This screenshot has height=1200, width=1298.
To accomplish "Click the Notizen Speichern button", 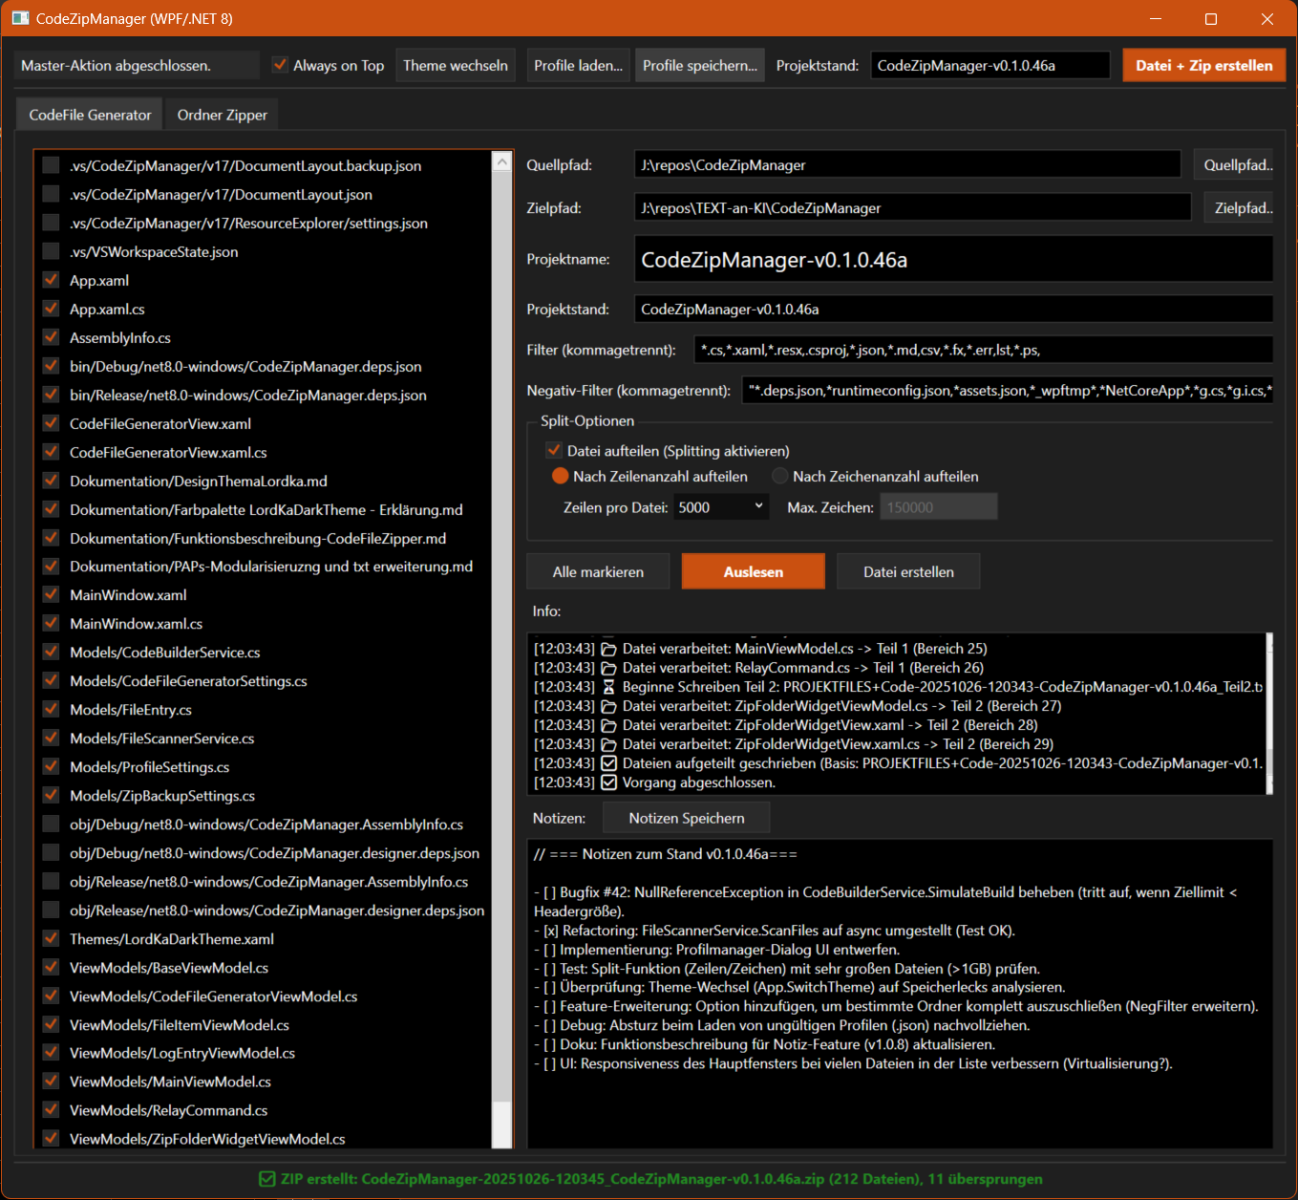I will (x=686, y=818).
